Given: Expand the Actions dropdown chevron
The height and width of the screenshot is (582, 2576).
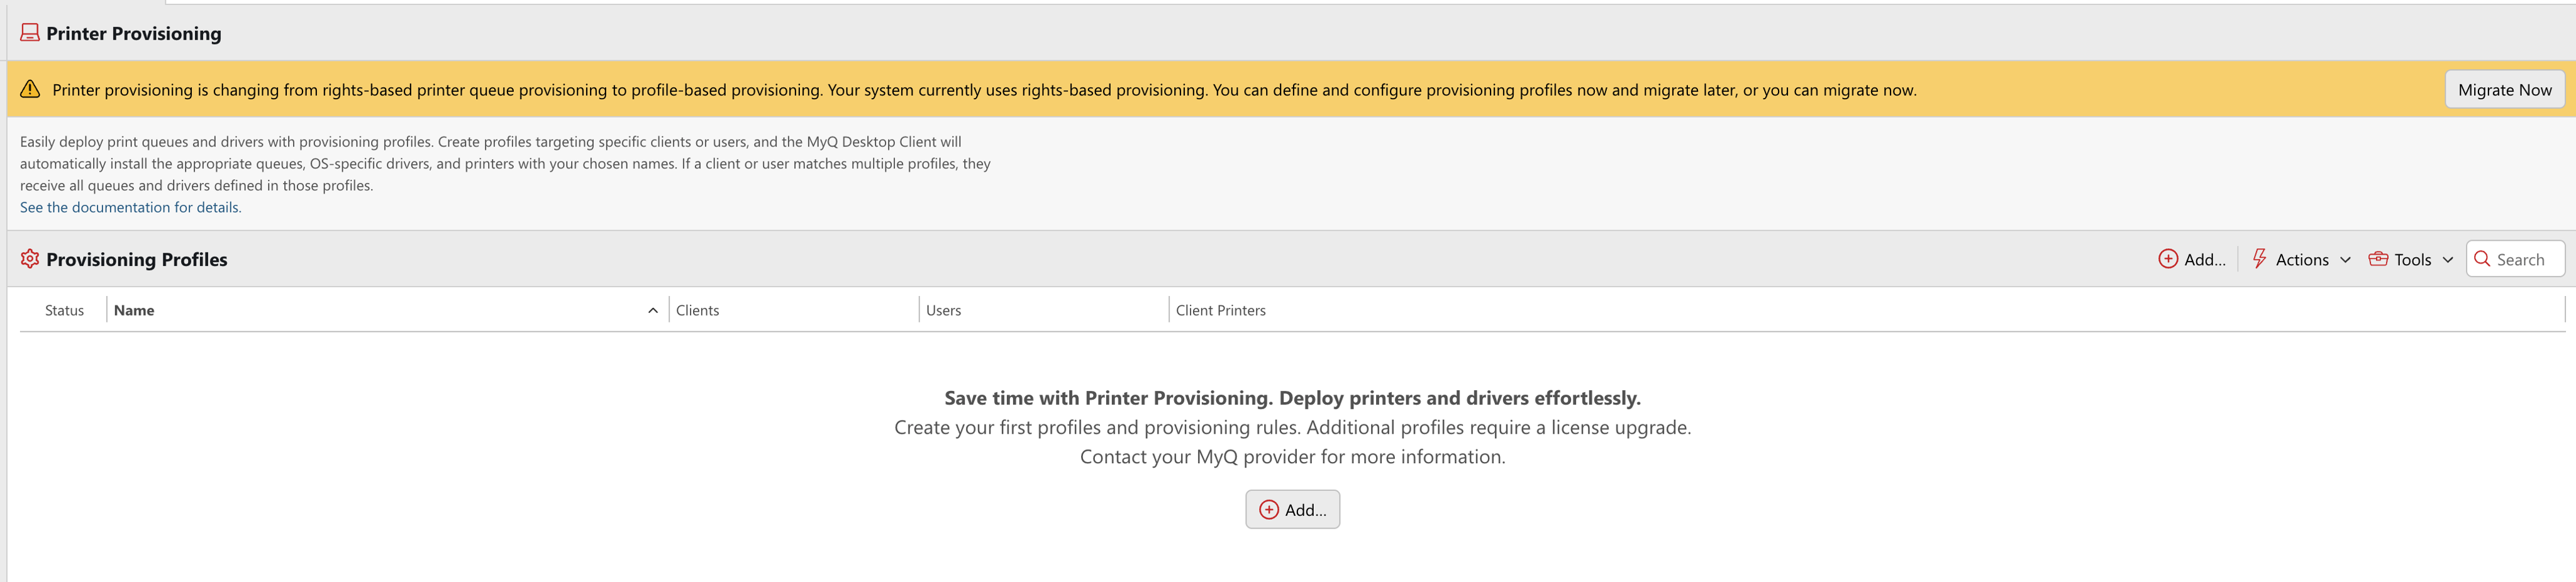Looking at the screenshot, I should coord(2345,260).
